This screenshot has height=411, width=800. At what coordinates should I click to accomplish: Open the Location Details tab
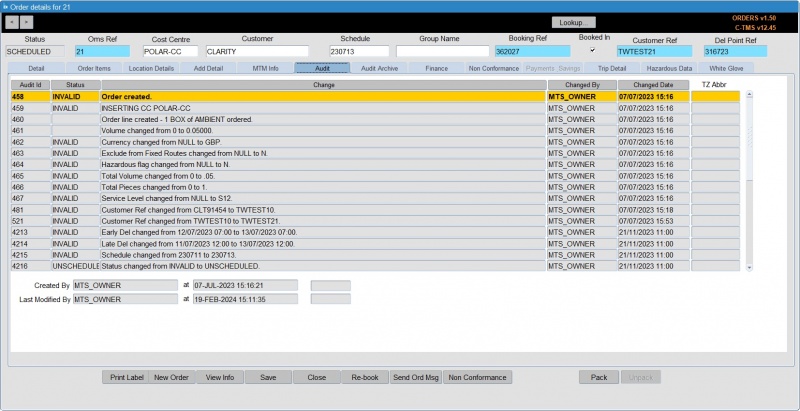tap(151, 68)
